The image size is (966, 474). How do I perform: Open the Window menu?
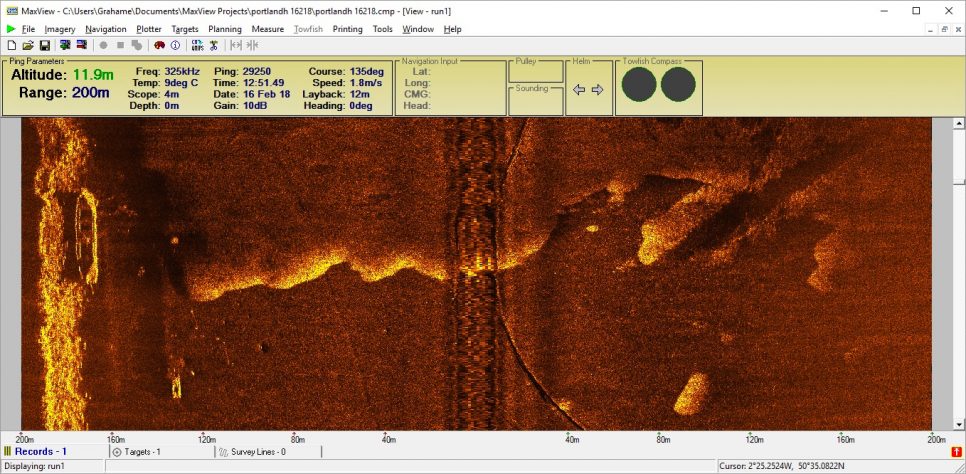pos(418,29)
